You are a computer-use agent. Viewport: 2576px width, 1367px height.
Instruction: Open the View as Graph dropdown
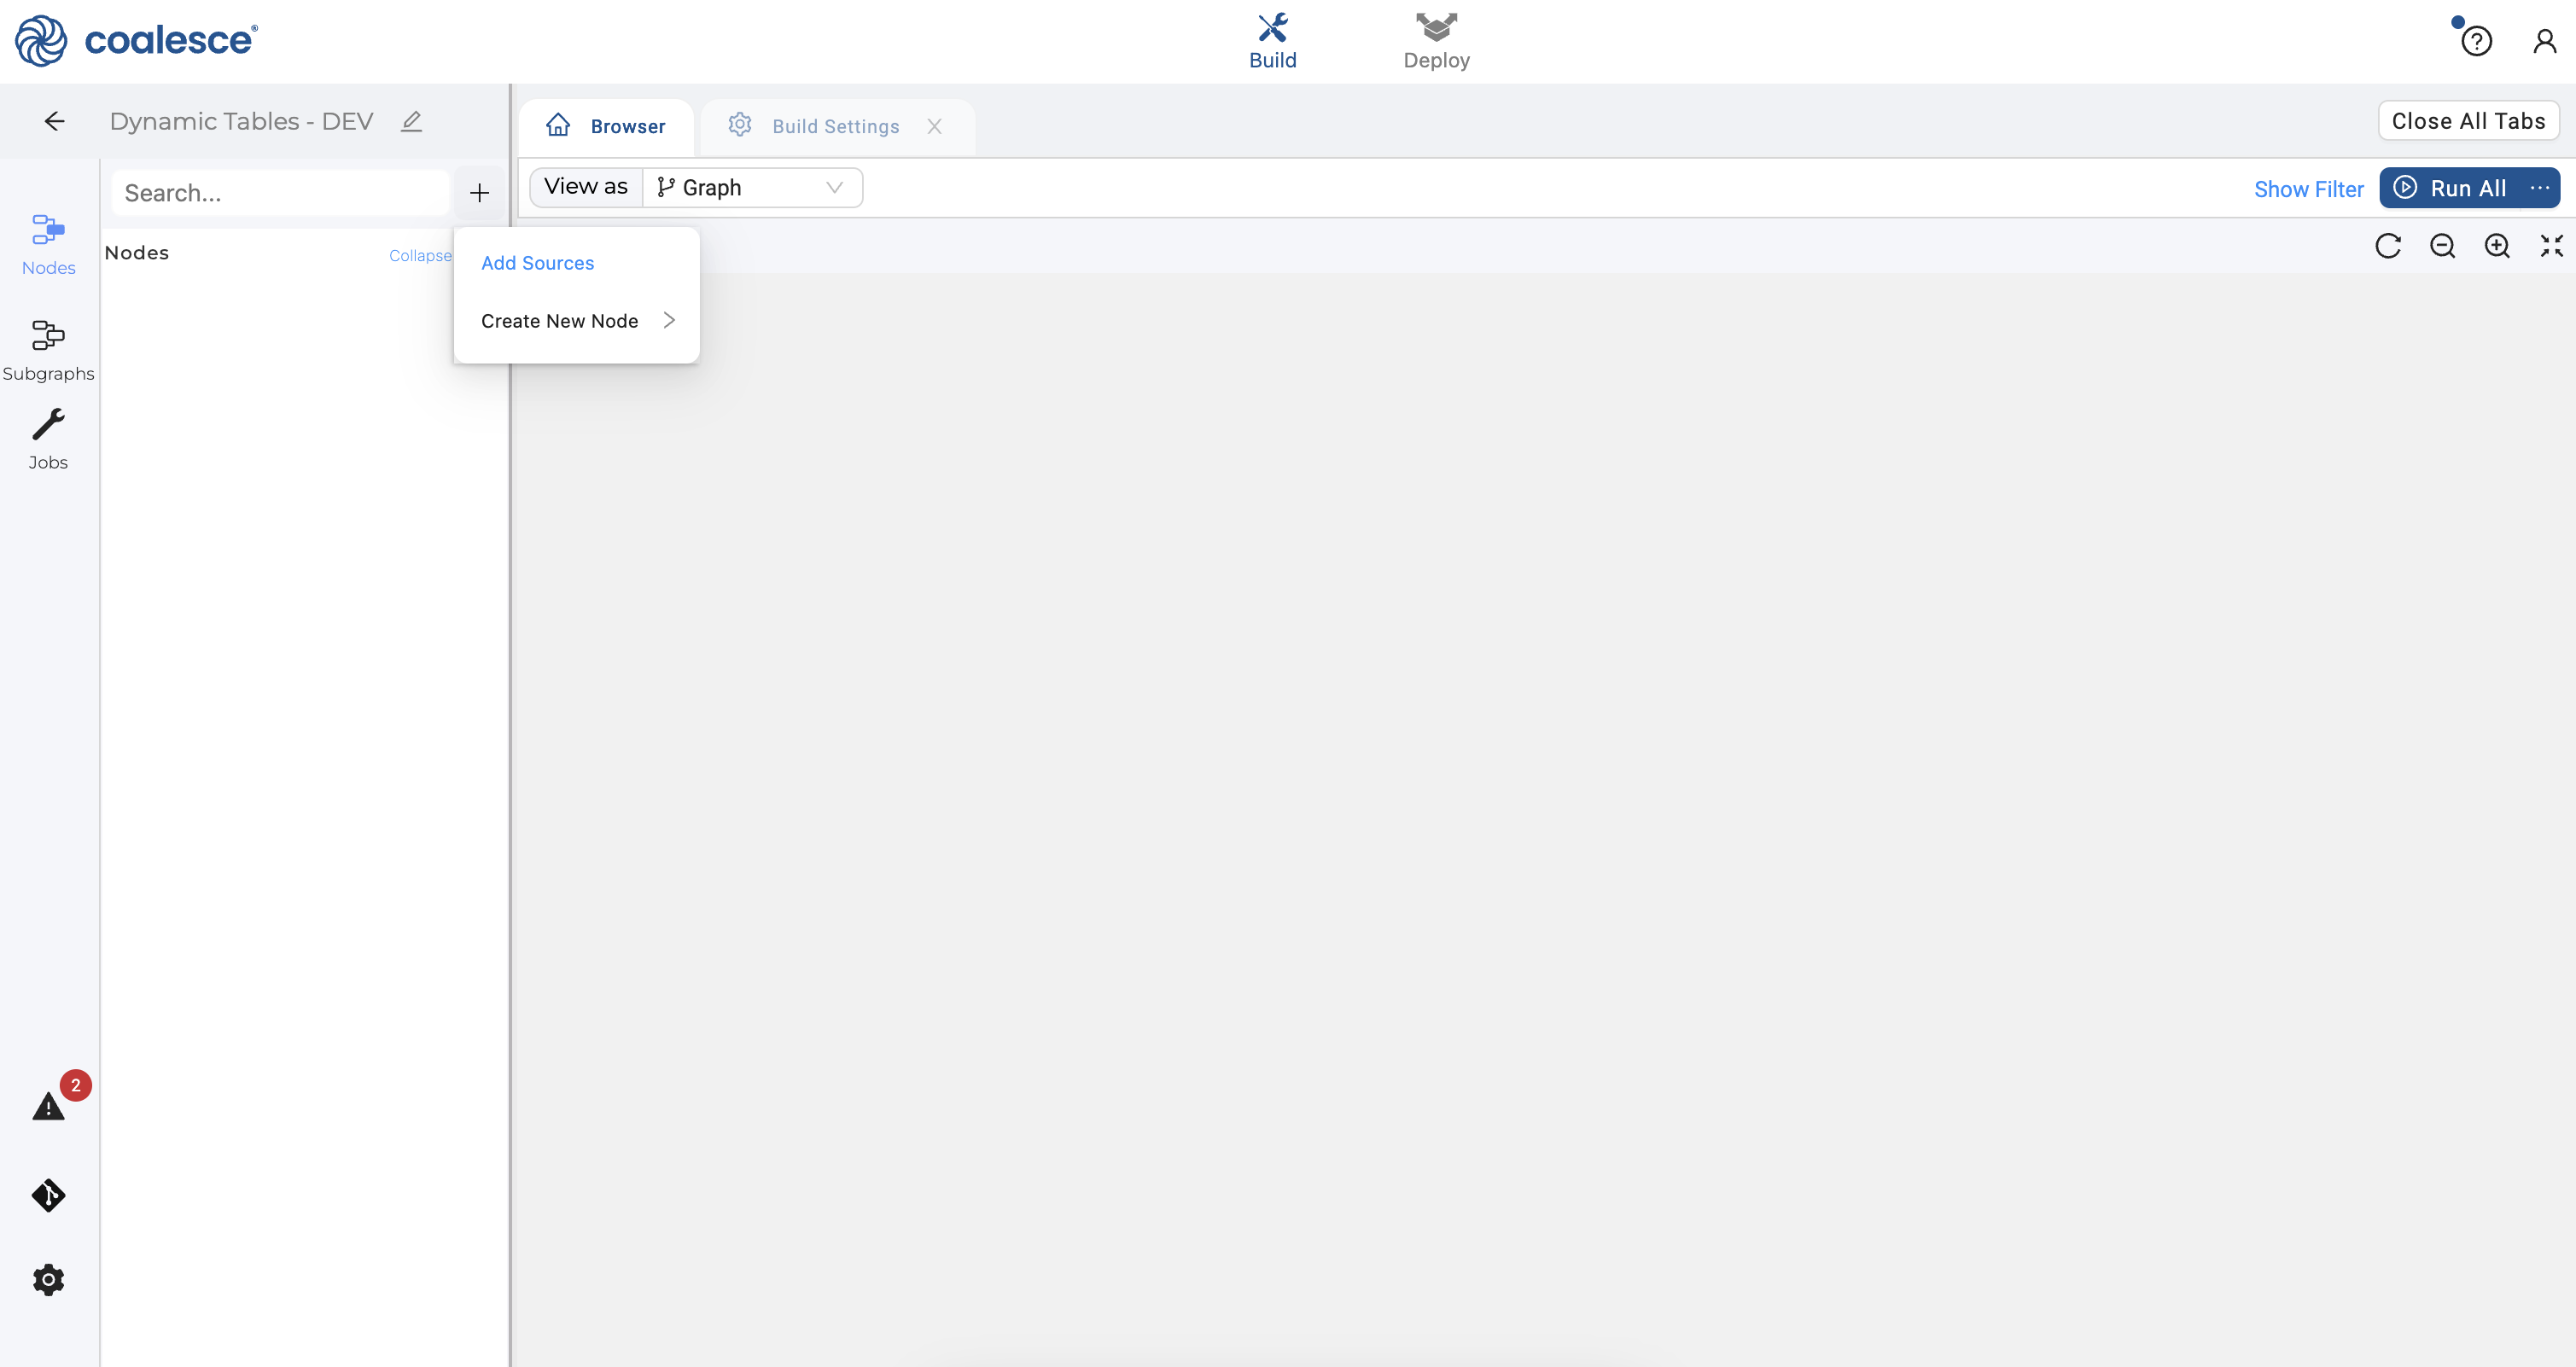(752, 188)
